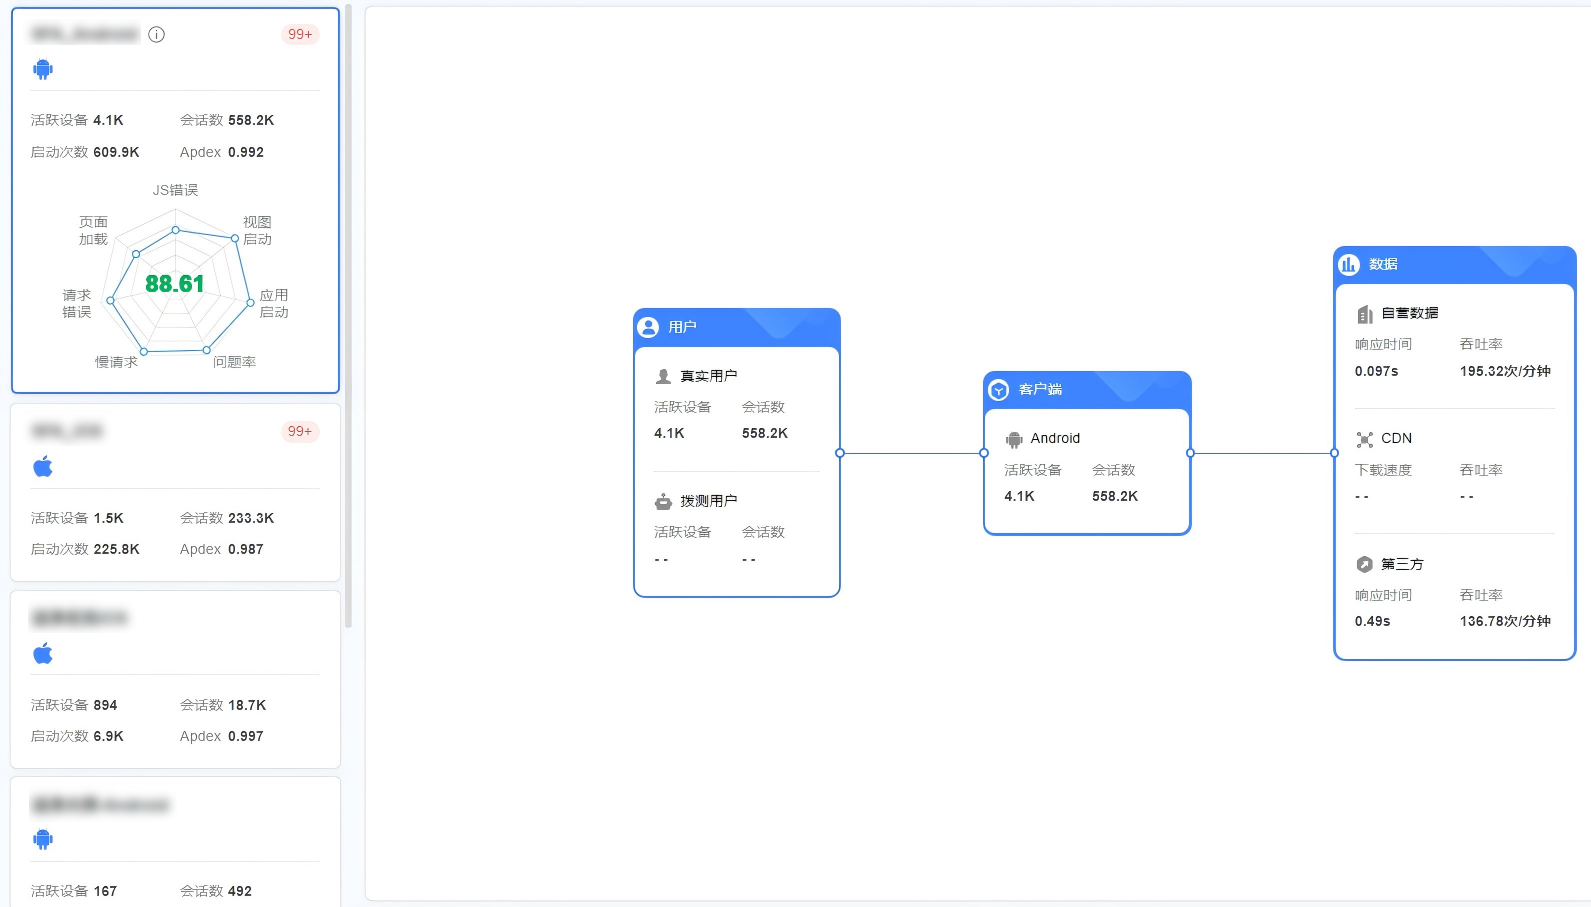This screenshot has width=1591, height=907.
Task: Click the app list vertical scrollbar
Action: click(x=348, y=300)
